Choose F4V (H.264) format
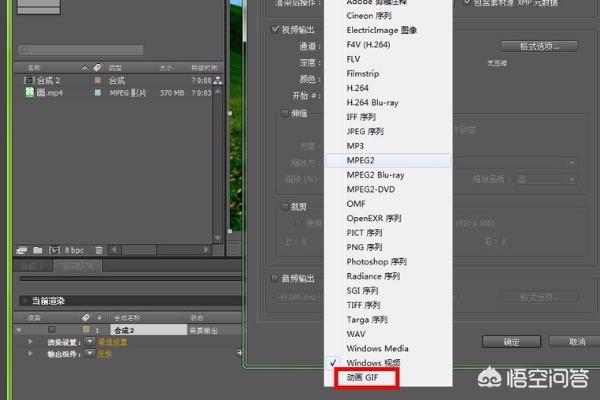The width and height of the screenshot is (600, 400). pyautogui.click(x=368, y=45)
